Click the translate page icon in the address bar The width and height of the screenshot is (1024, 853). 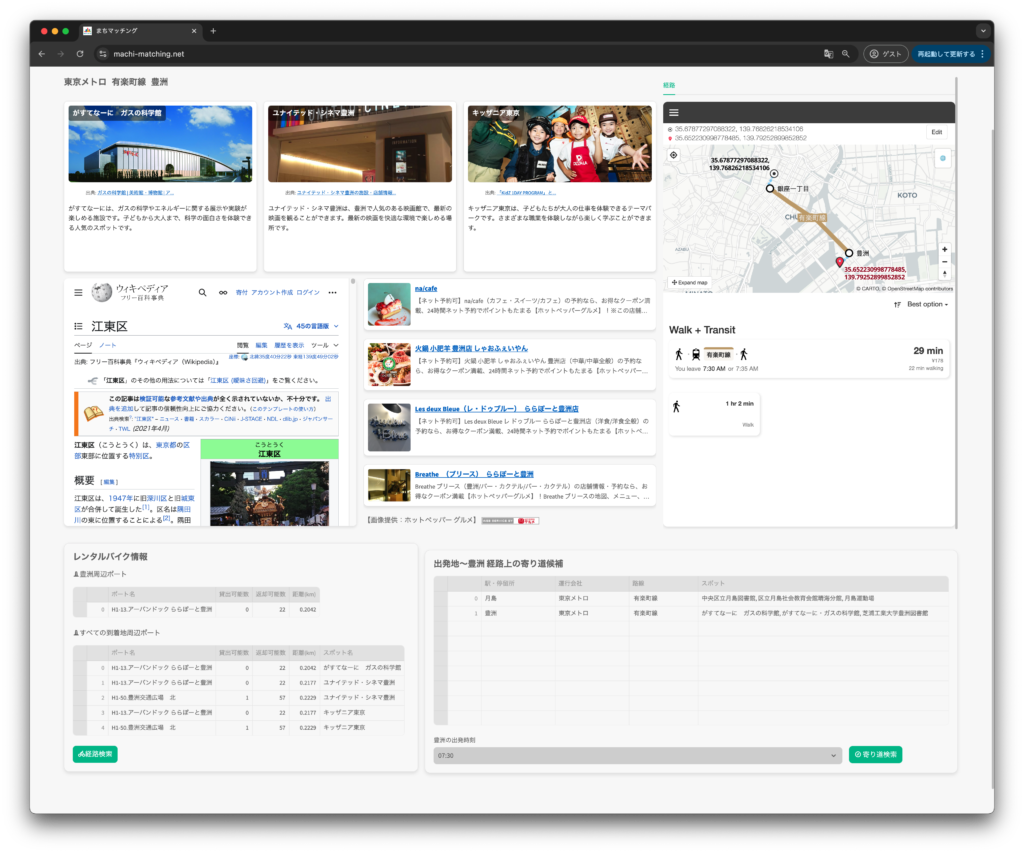pyautogui.click(x=828, y=54)
